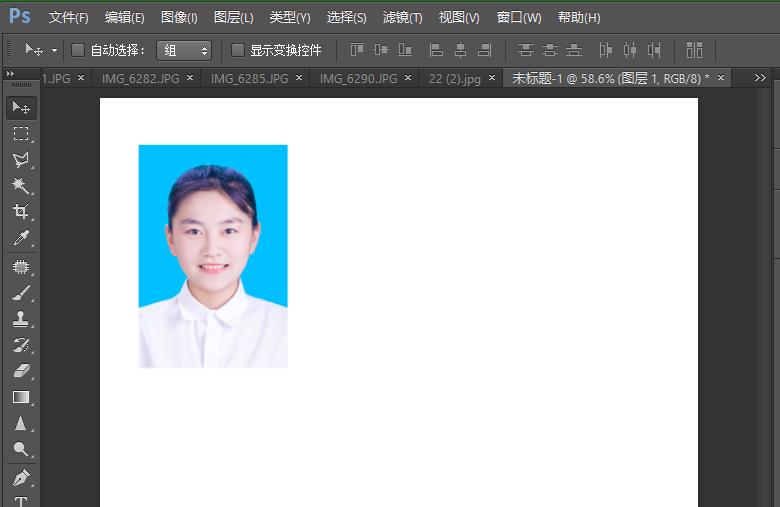Select the Clone Stamp tool

tap(21, 319)
